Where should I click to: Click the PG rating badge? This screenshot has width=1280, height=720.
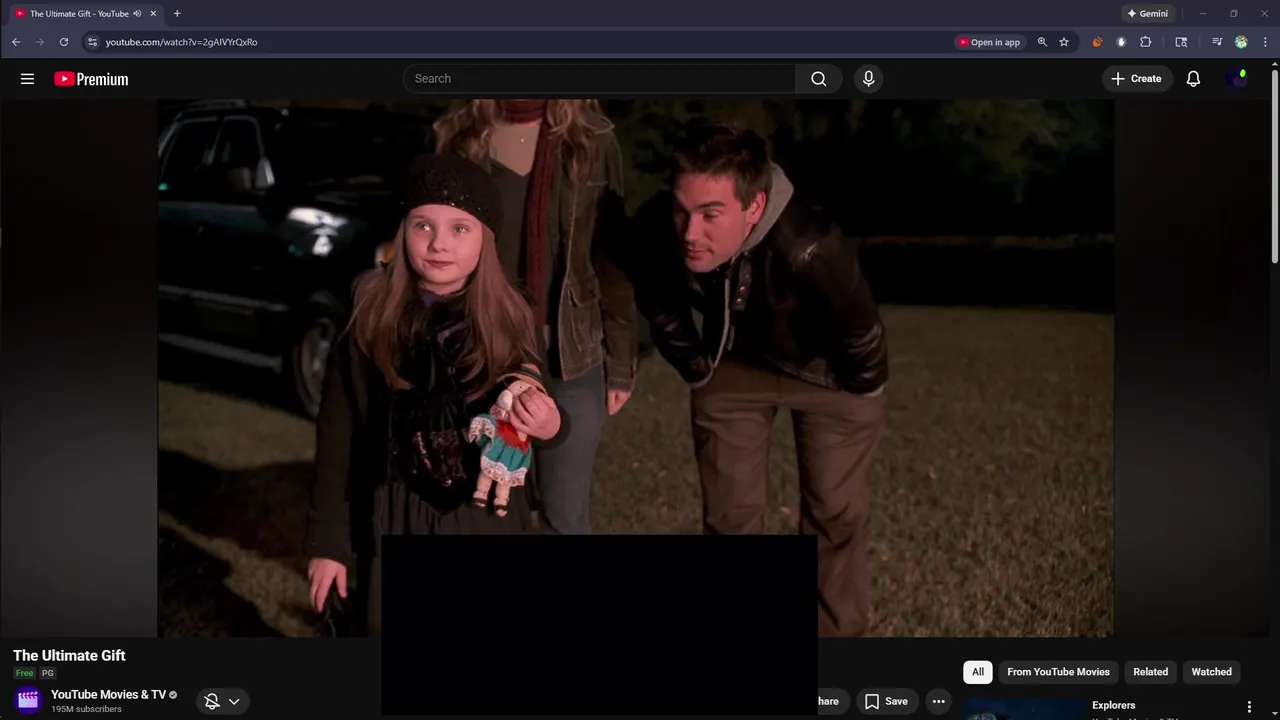click(x=47, y=674)
